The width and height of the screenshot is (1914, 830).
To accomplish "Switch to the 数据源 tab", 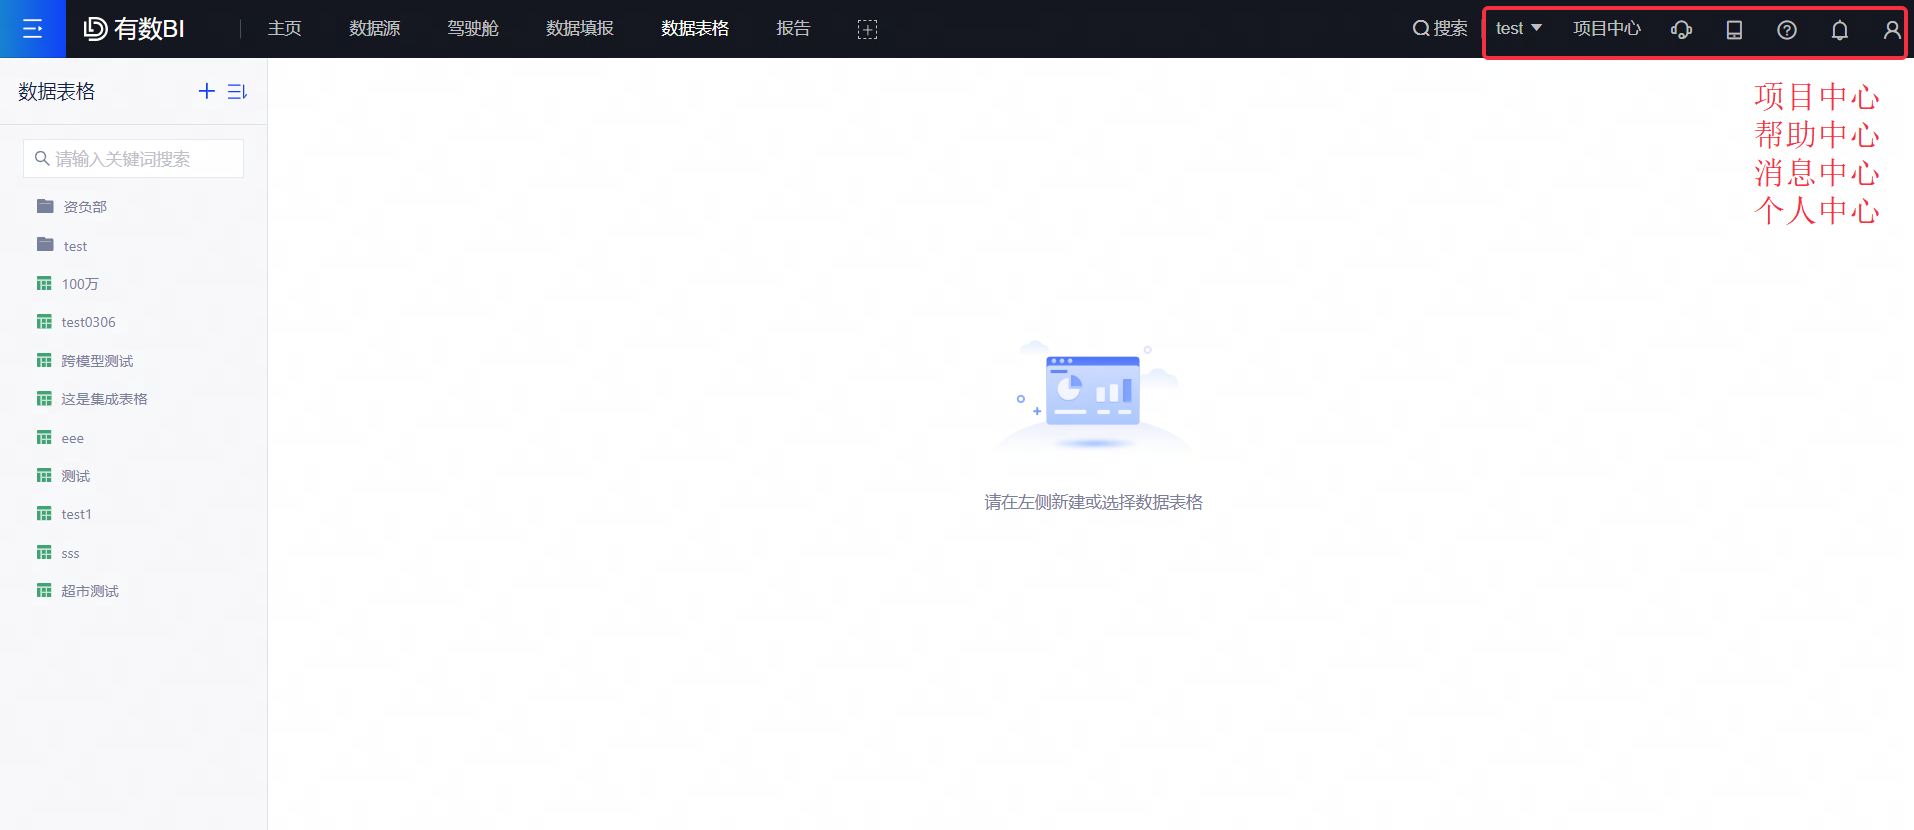I will [x=374, y=29].
